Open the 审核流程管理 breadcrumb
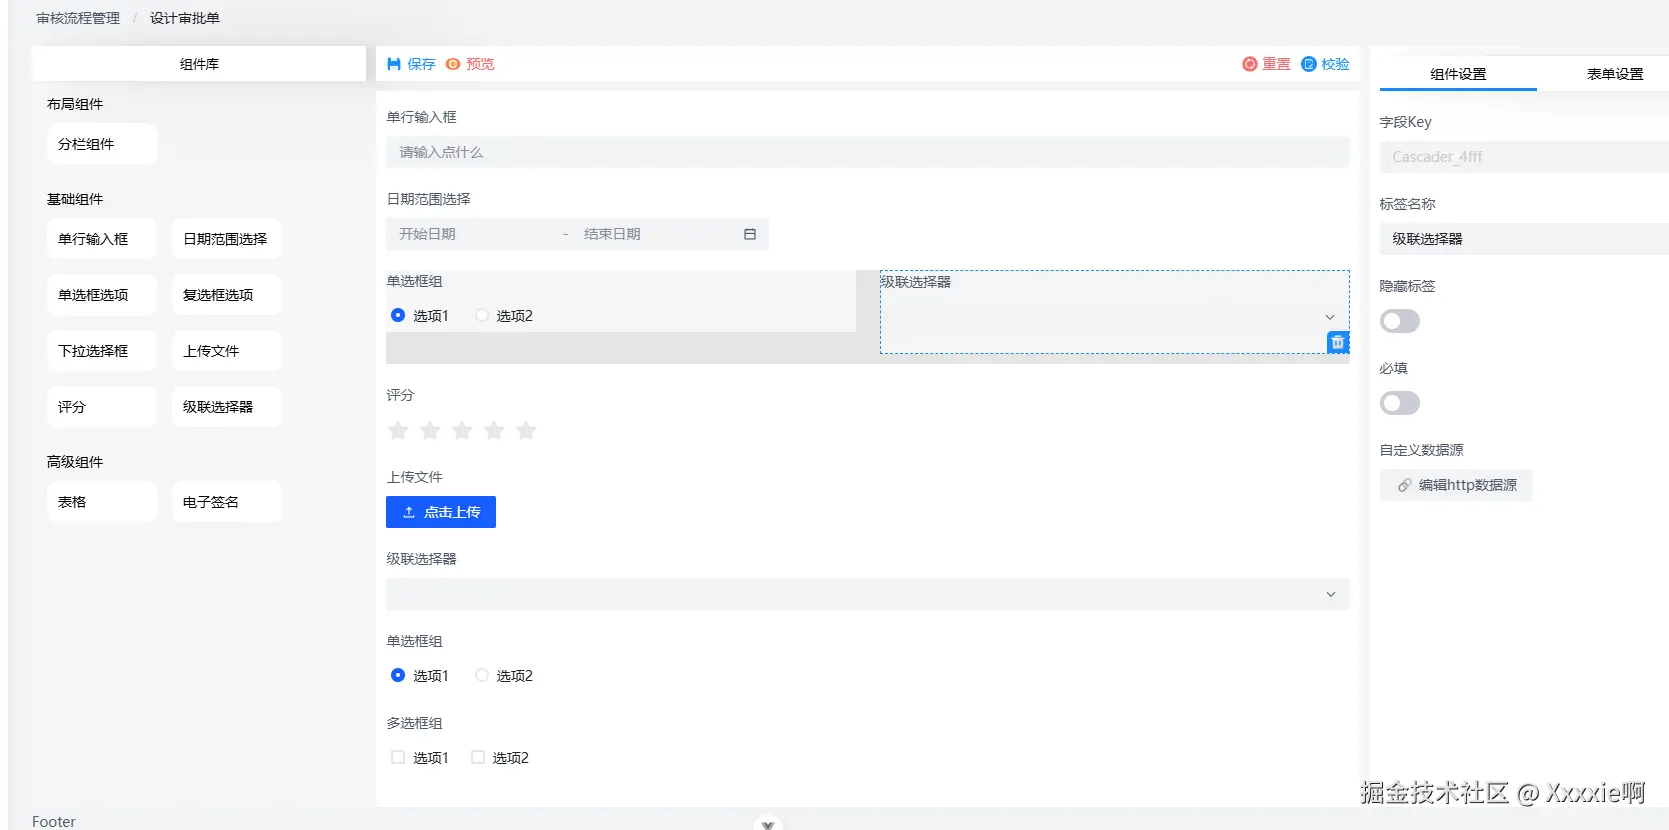 coord(78,18)
